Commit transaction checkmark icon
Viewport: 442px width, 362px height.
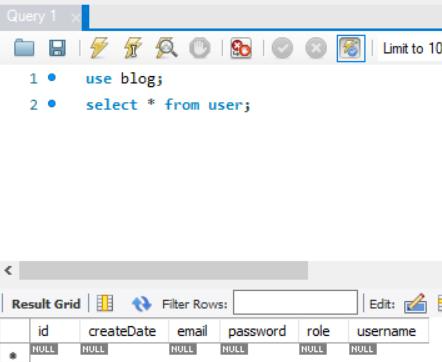[x=282, y=48]
